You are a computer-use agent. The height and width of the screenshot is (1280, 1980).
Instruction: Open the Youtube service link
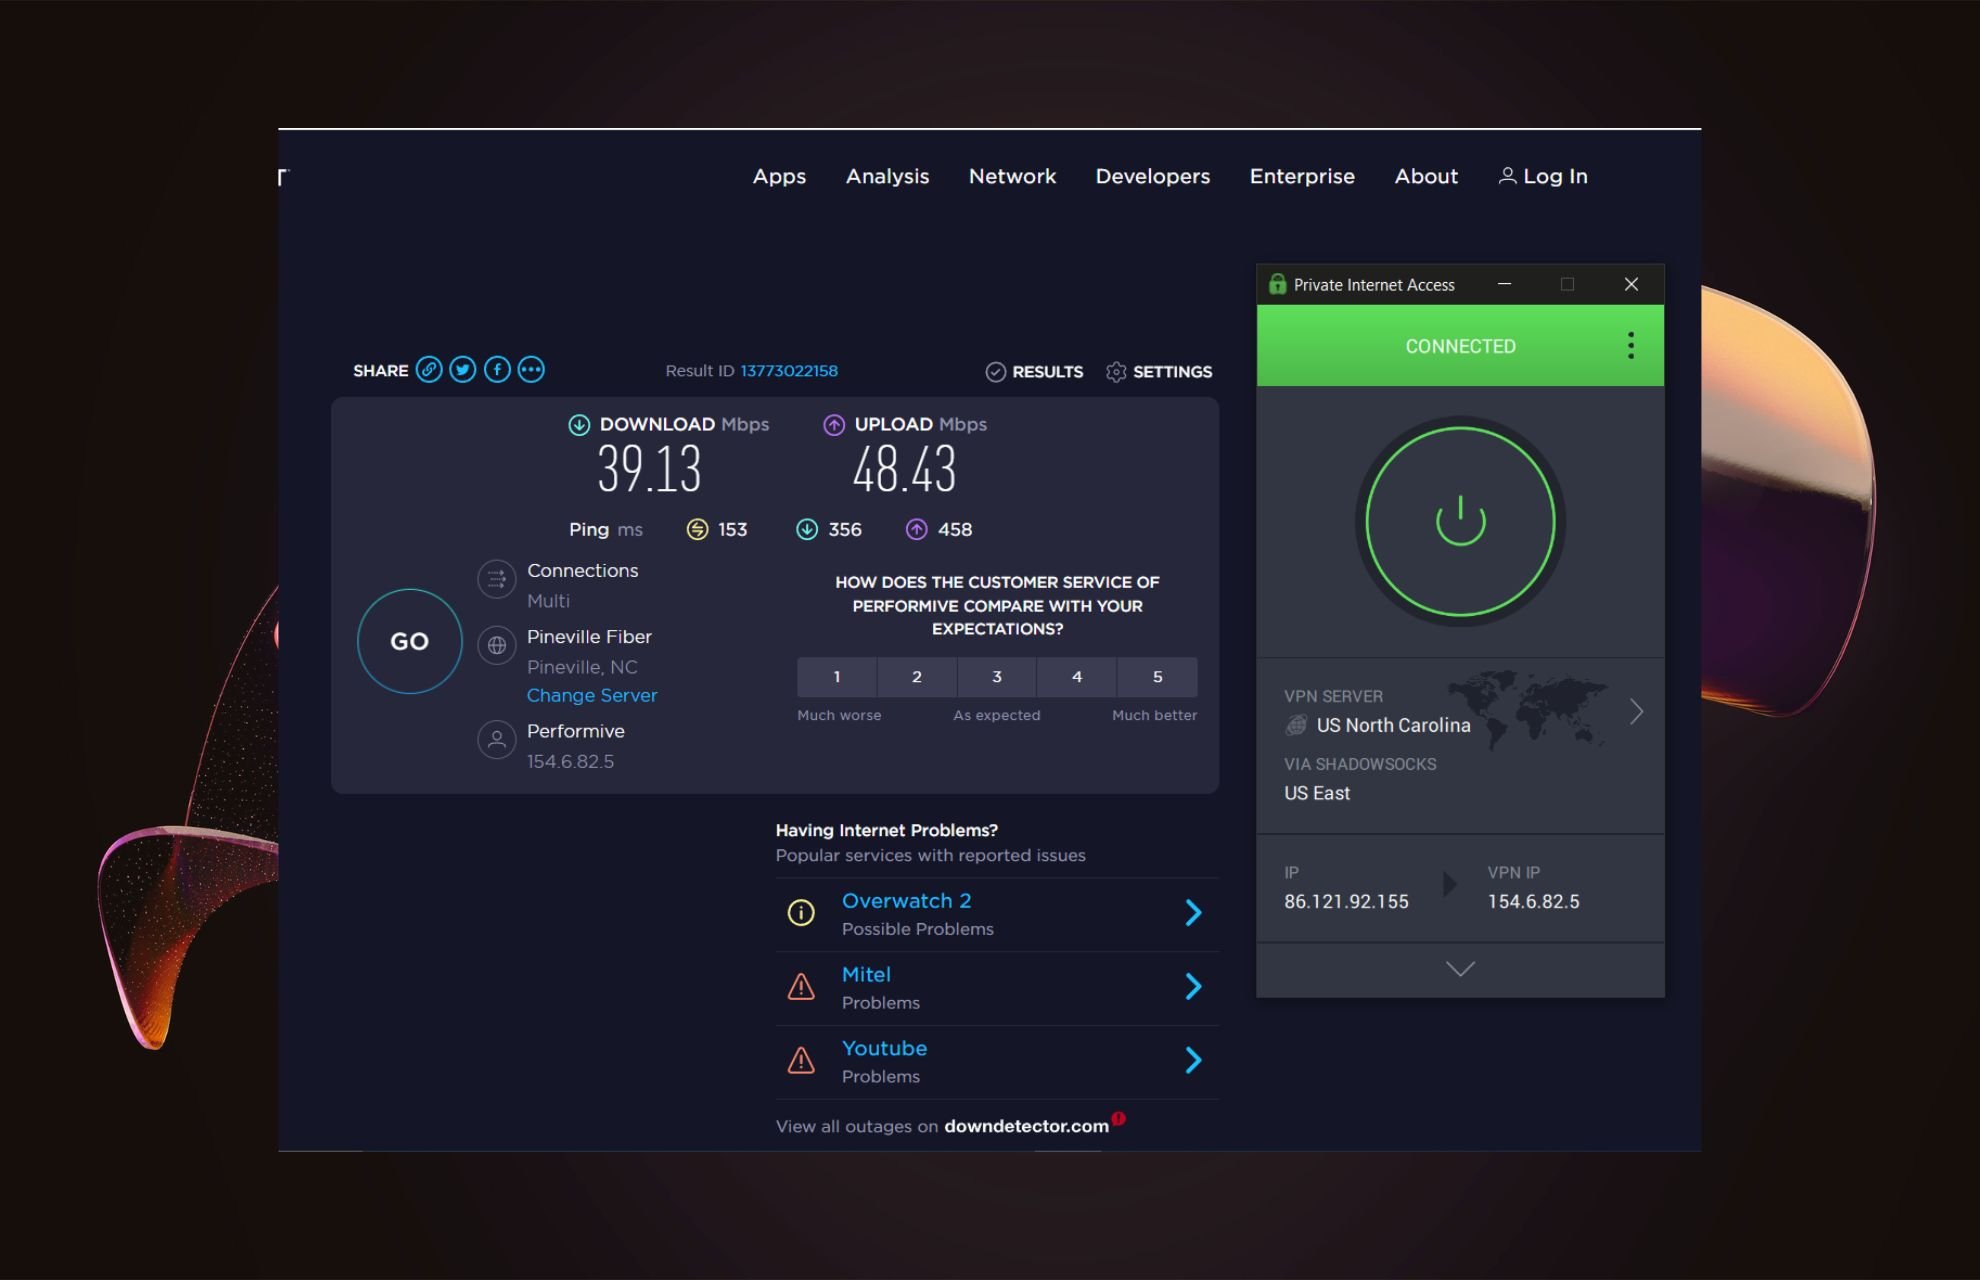tap(884, 1049)
